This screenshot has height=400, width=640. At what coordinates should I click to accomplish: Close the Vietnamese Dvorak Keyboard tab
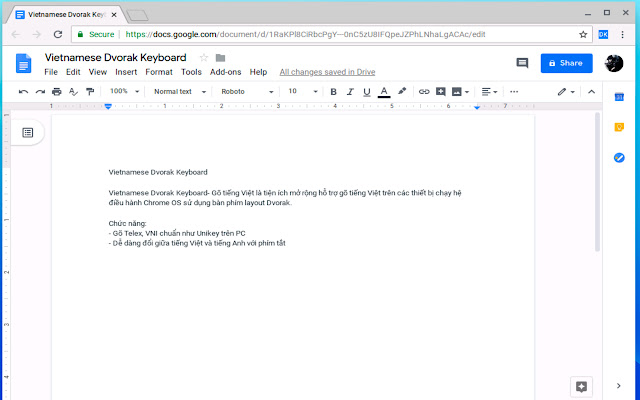[114, 15]
